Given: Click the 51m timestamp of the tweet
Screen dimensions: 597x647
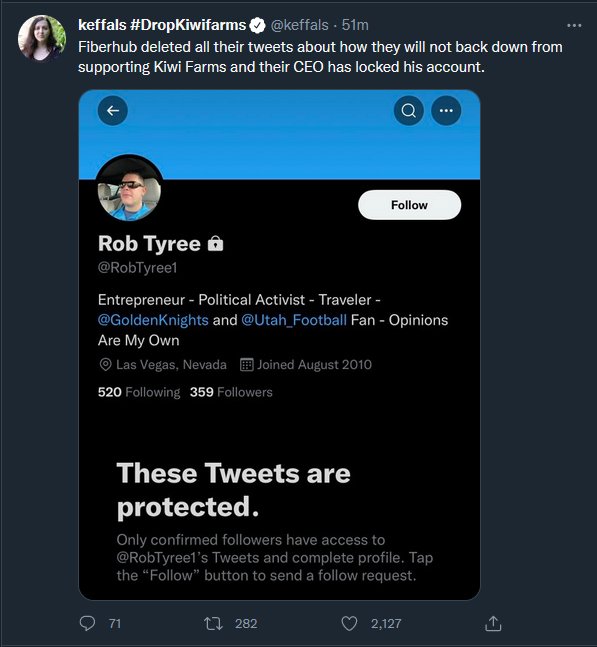Looking at the screenshot, I should (x=355, y=25).
